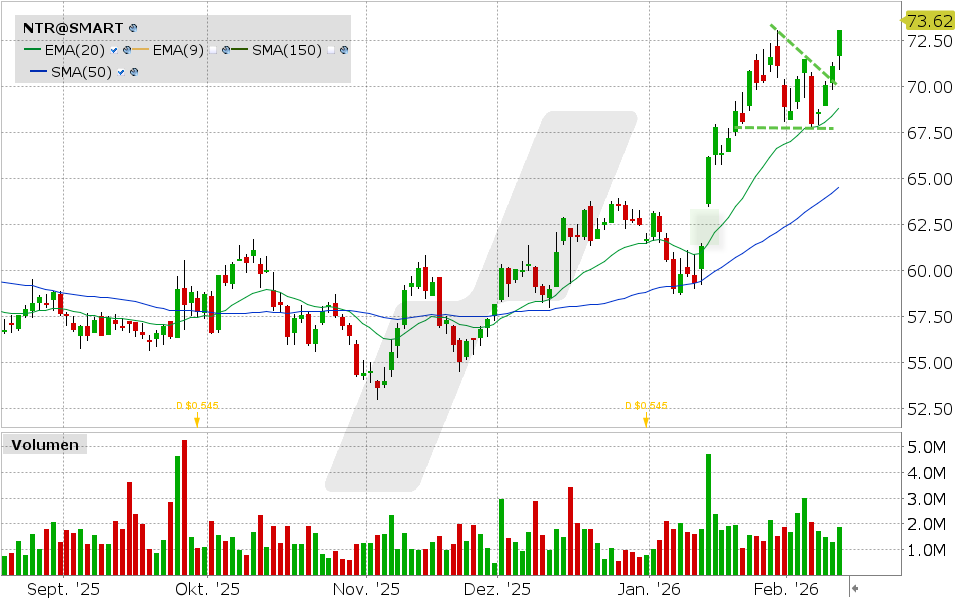Click the 73.62 last price label
The width and height of the screenshot is (960, 600).
(930, 18)
